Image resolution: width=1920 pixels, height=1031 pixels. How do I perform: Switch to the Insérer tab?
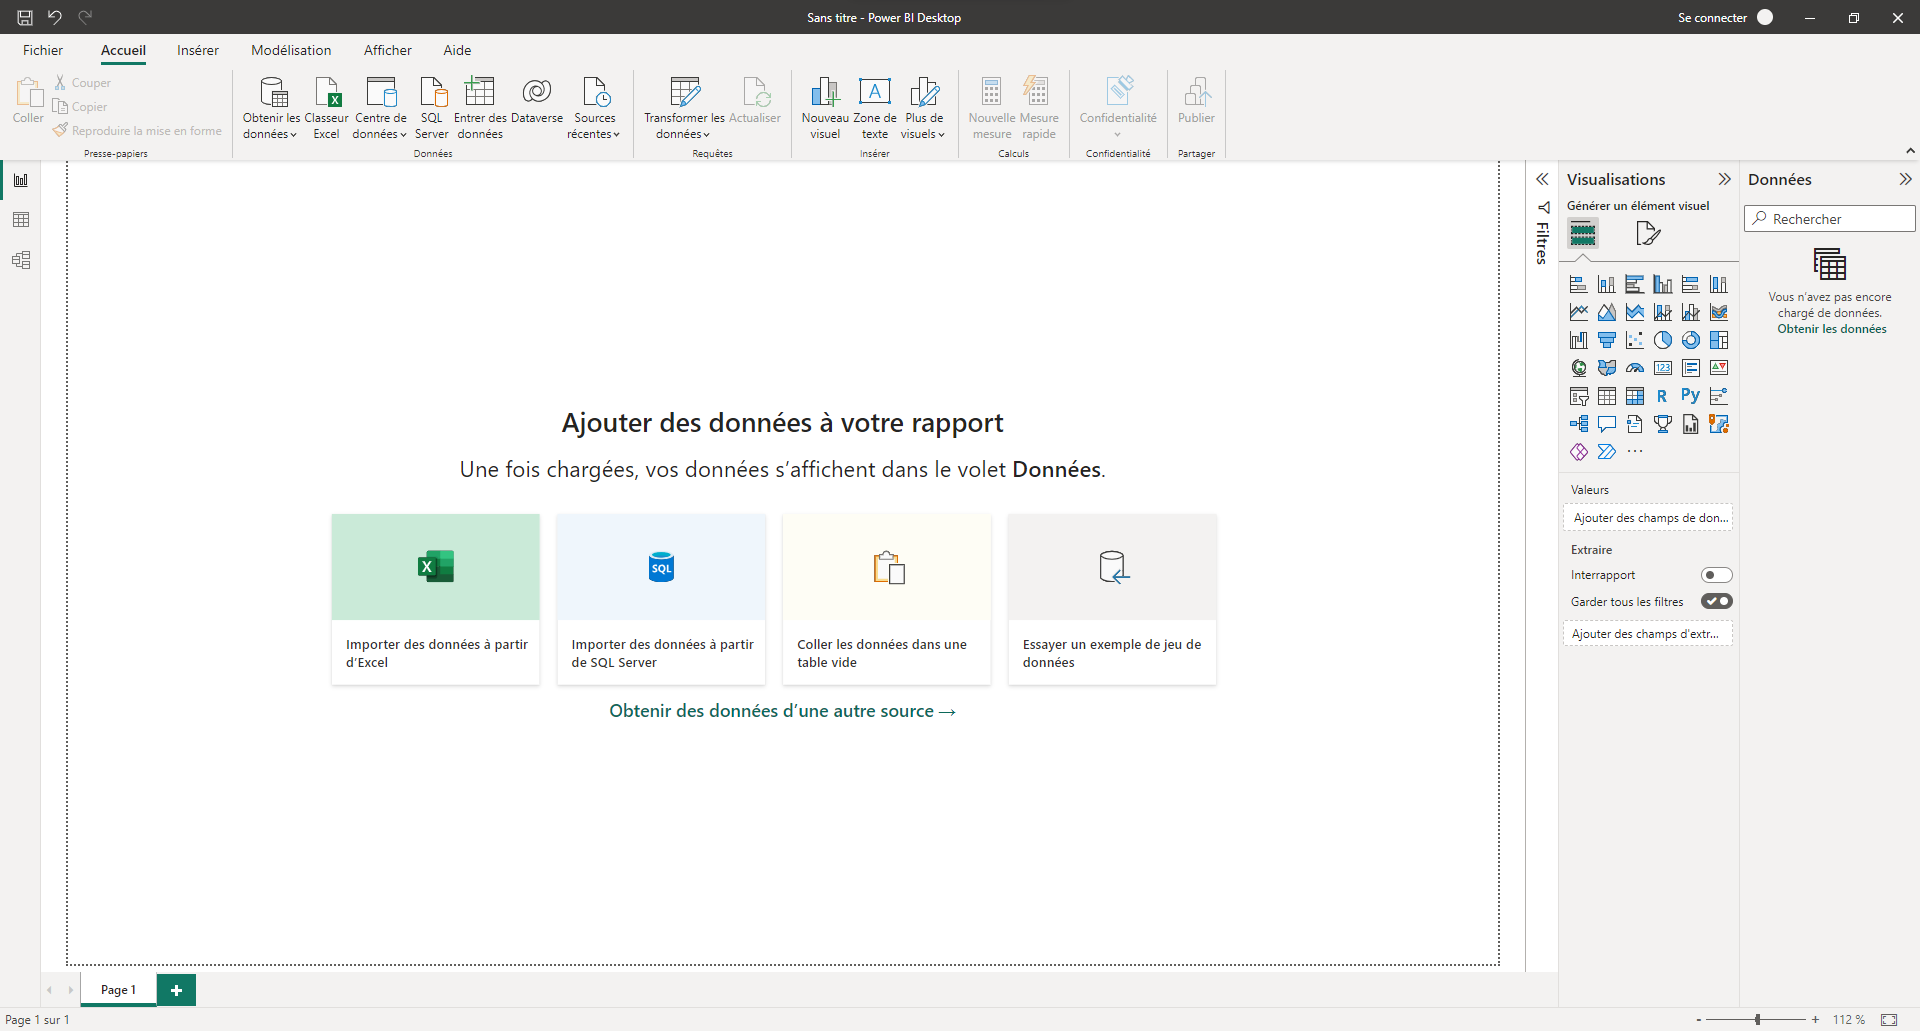(x=198, y=50)
